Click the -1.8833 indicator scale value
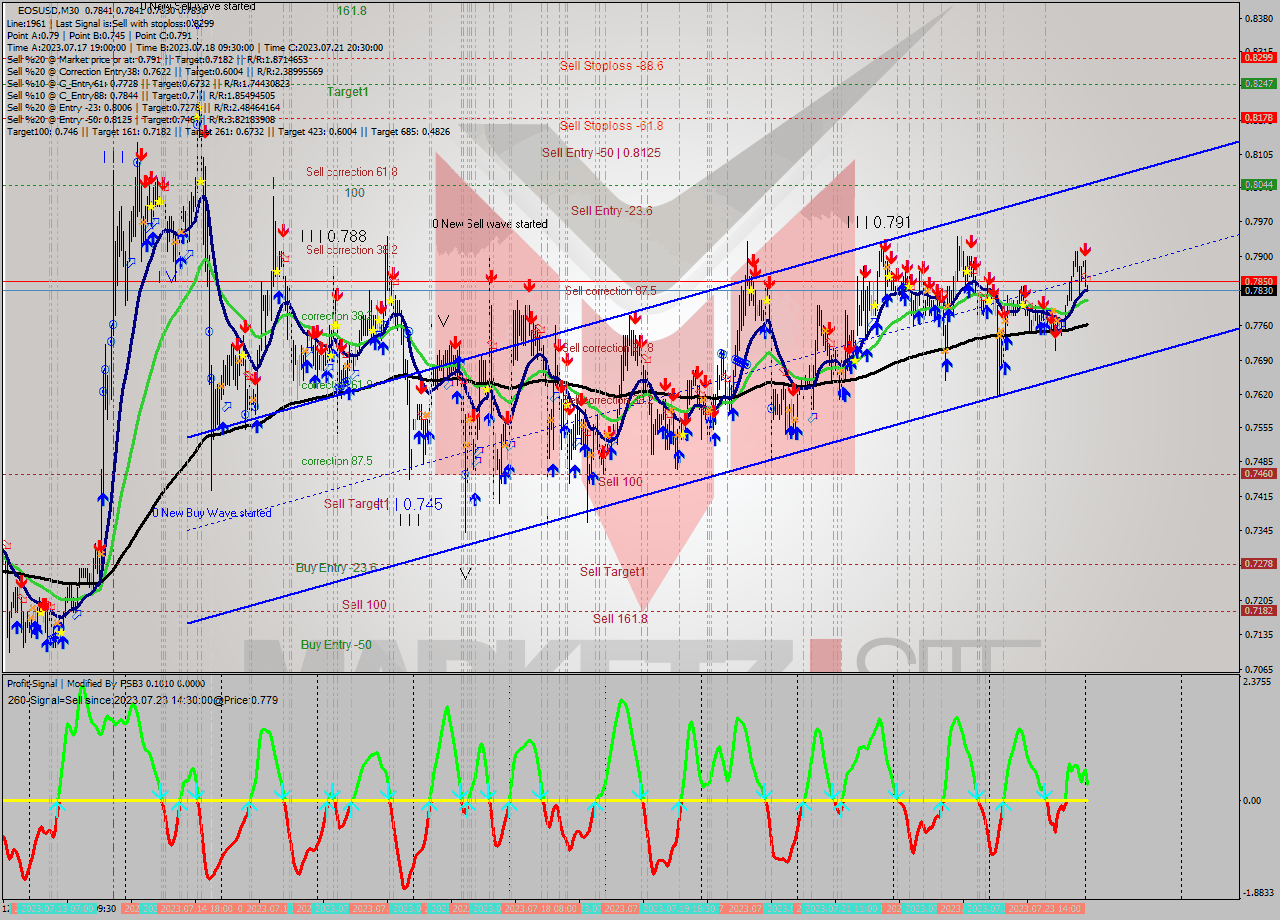Viewport: 1280px width, 920px height. [1258, 893]
